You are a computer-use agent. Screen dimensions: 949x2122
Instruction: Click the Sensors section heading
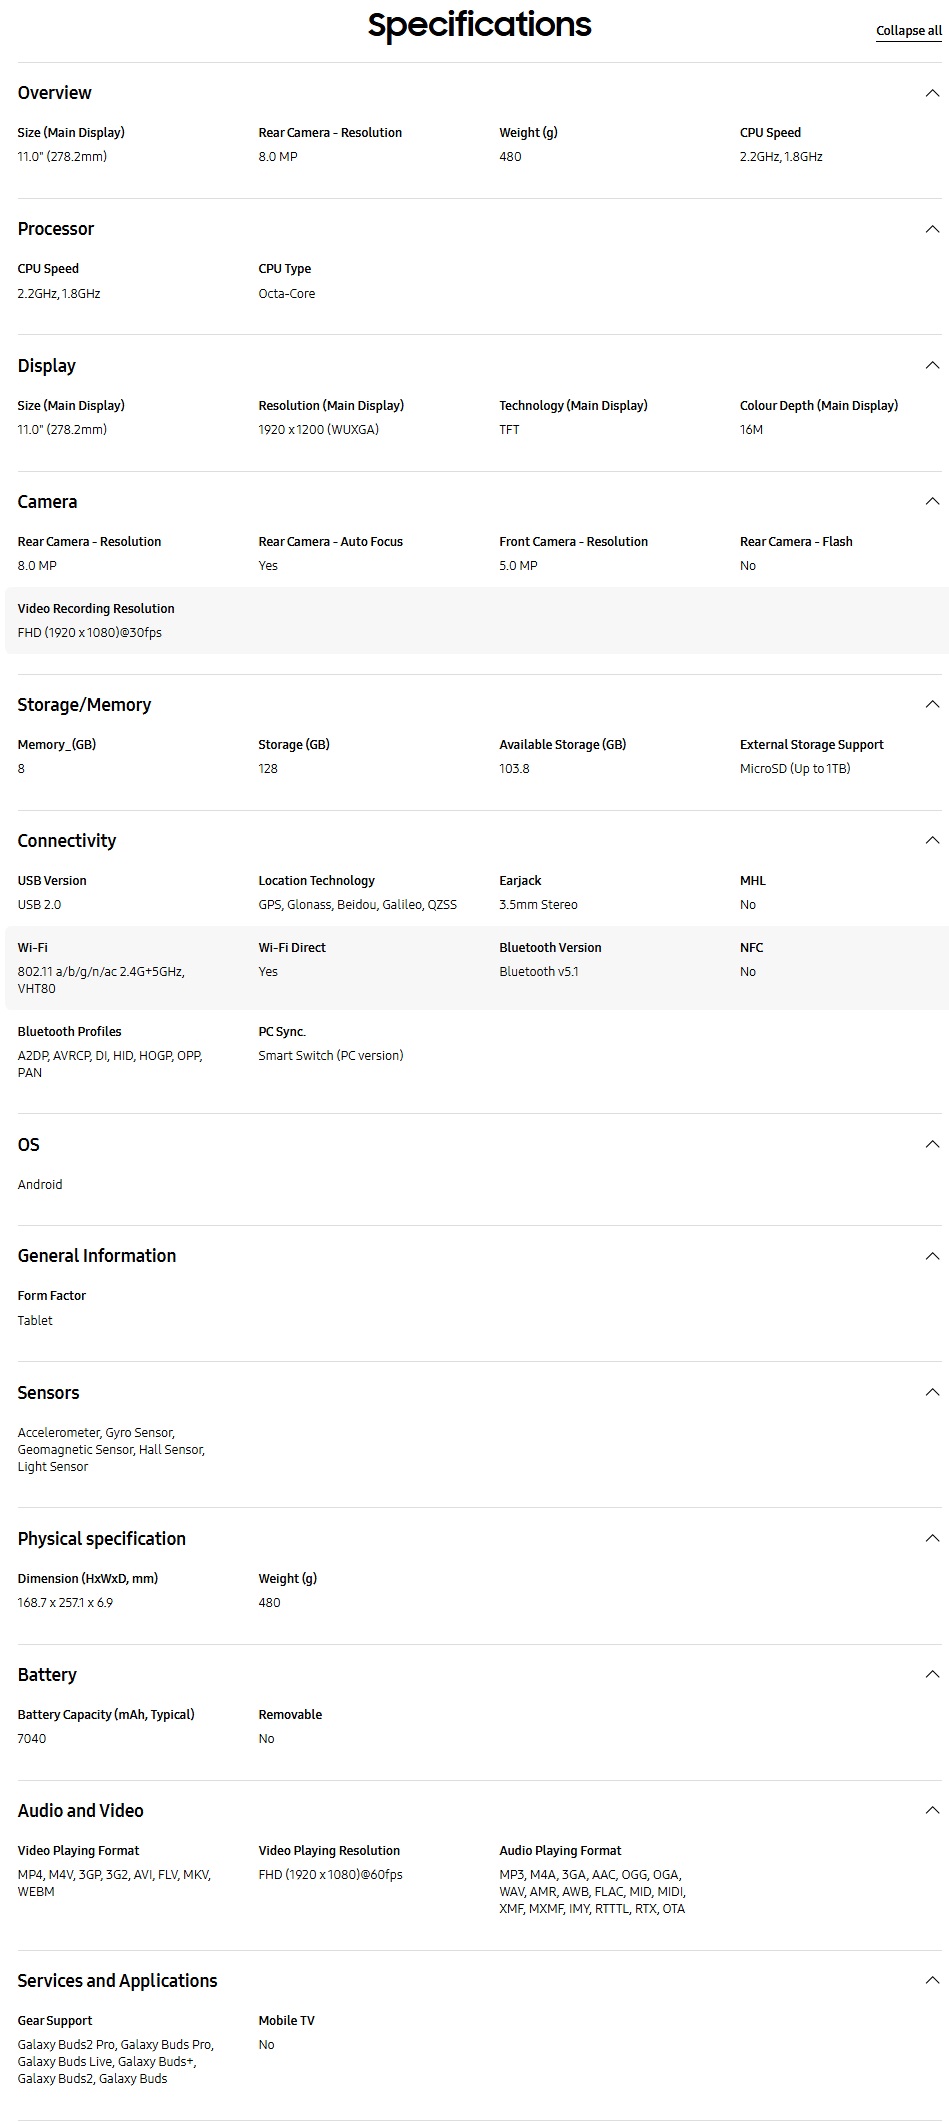48,1393
